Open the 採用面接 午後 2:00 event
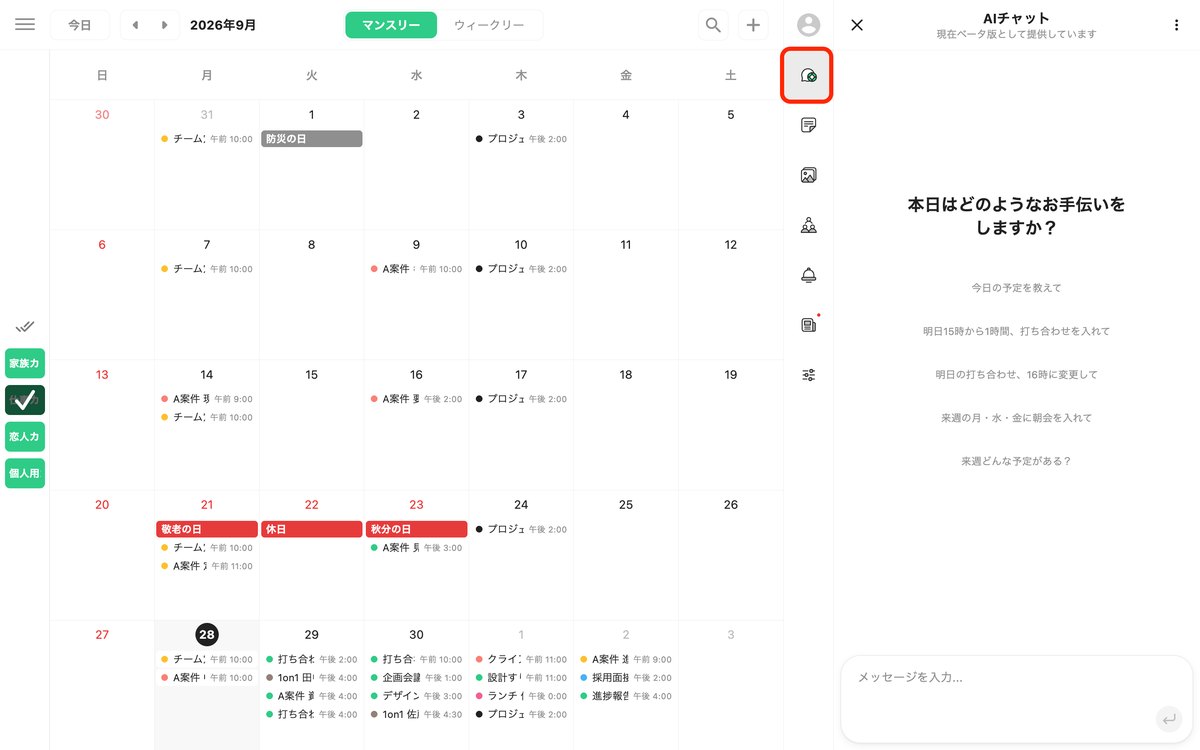 (x=626, y=678)
